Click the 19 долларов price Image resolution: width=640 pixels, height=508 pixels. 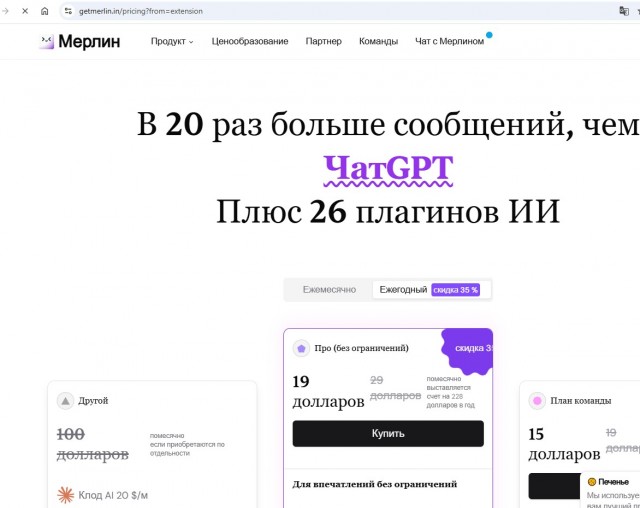[x=328, y=391]
